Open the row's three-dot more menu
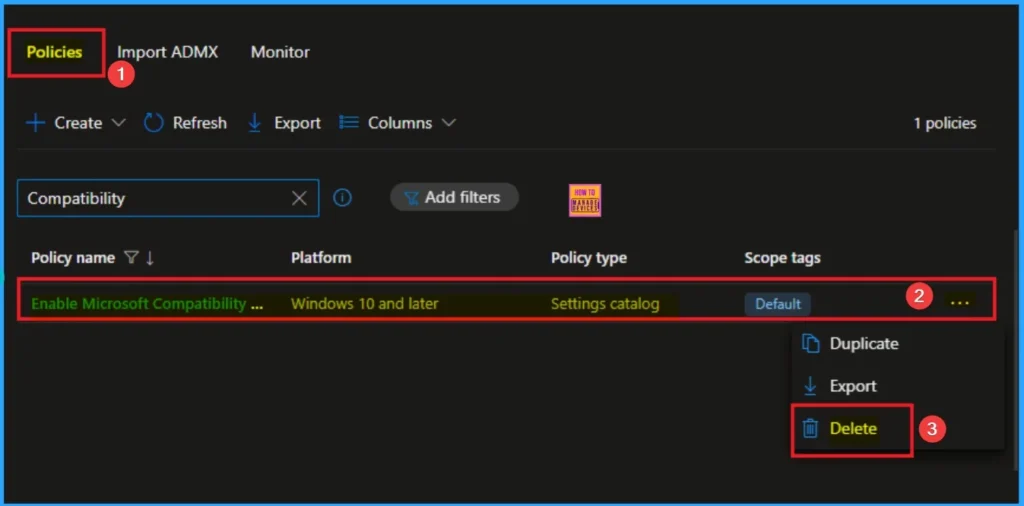 click(x=959, y=304)
